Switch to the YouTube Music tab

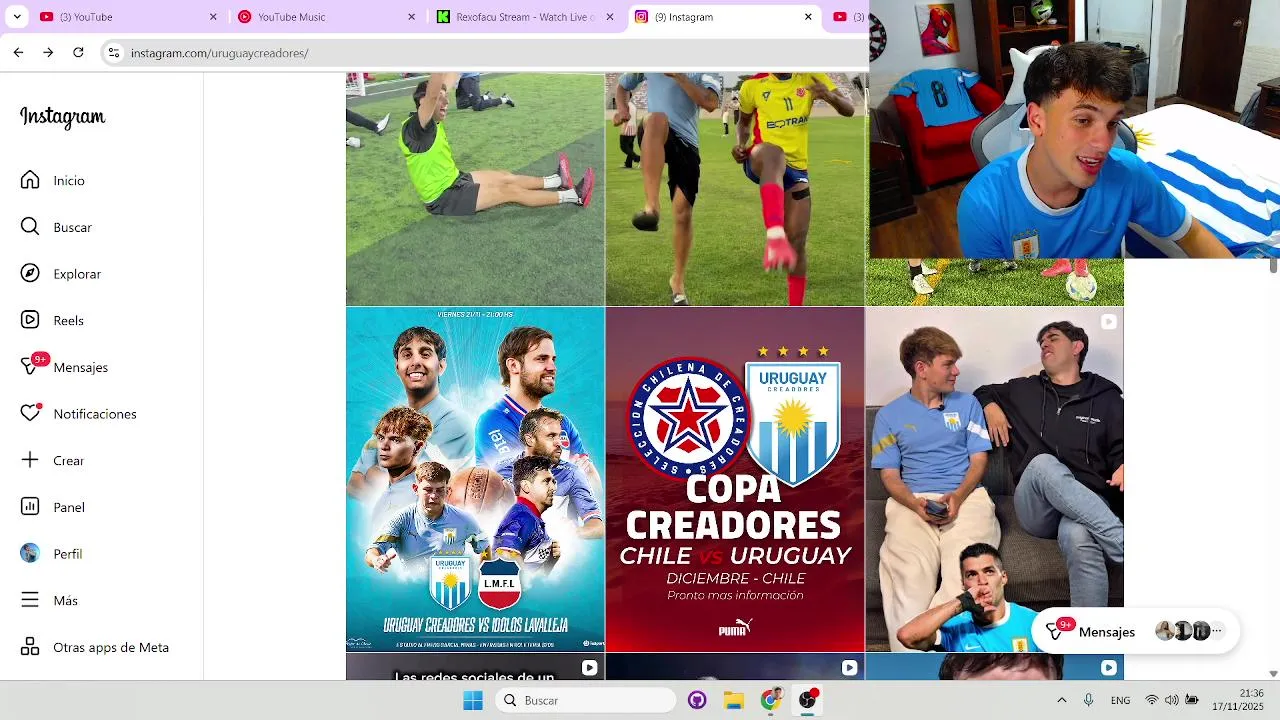tap(326, 17)
